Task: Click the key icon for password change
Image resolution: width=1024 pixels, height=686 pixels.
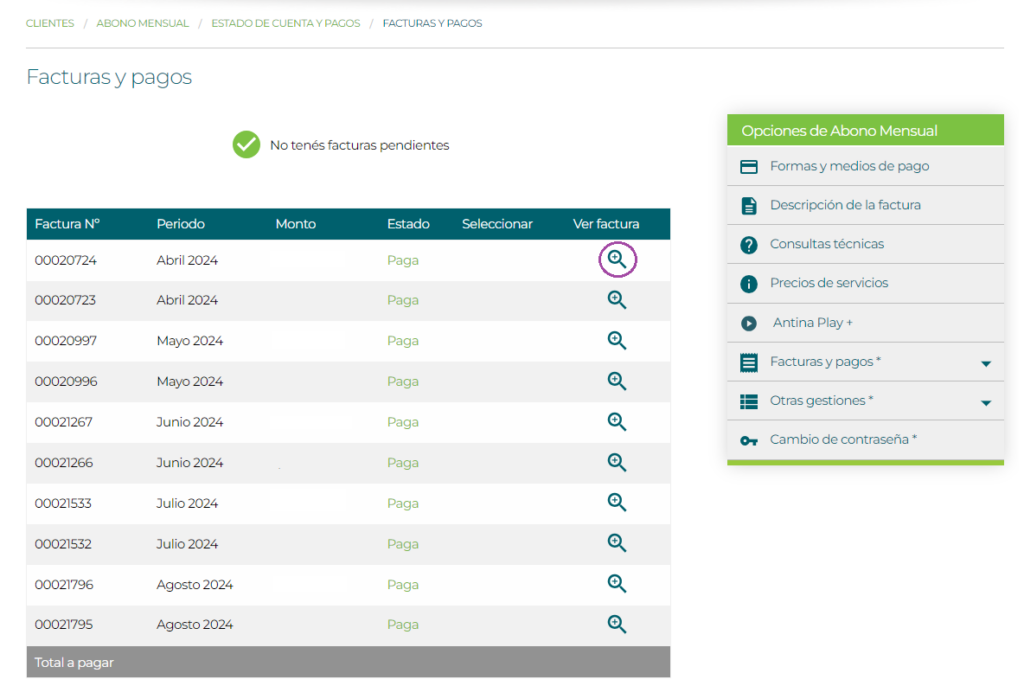Action: click(x=748, y=441)
